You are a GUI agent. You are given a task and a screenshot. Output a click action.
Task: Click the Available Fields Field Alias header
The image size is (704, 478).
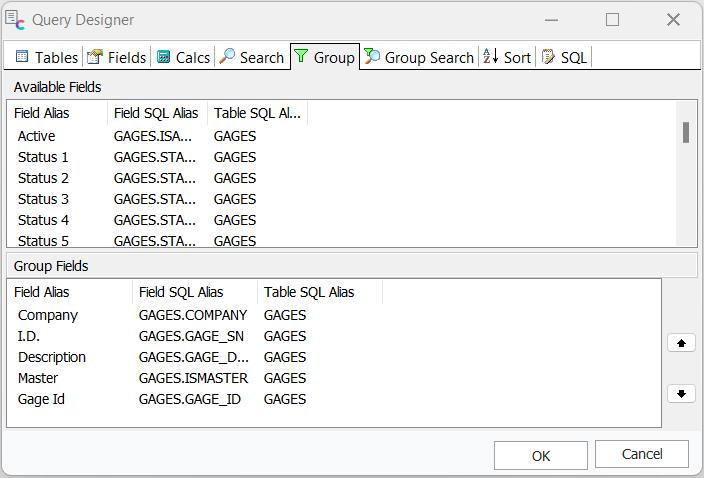[42, 113]
